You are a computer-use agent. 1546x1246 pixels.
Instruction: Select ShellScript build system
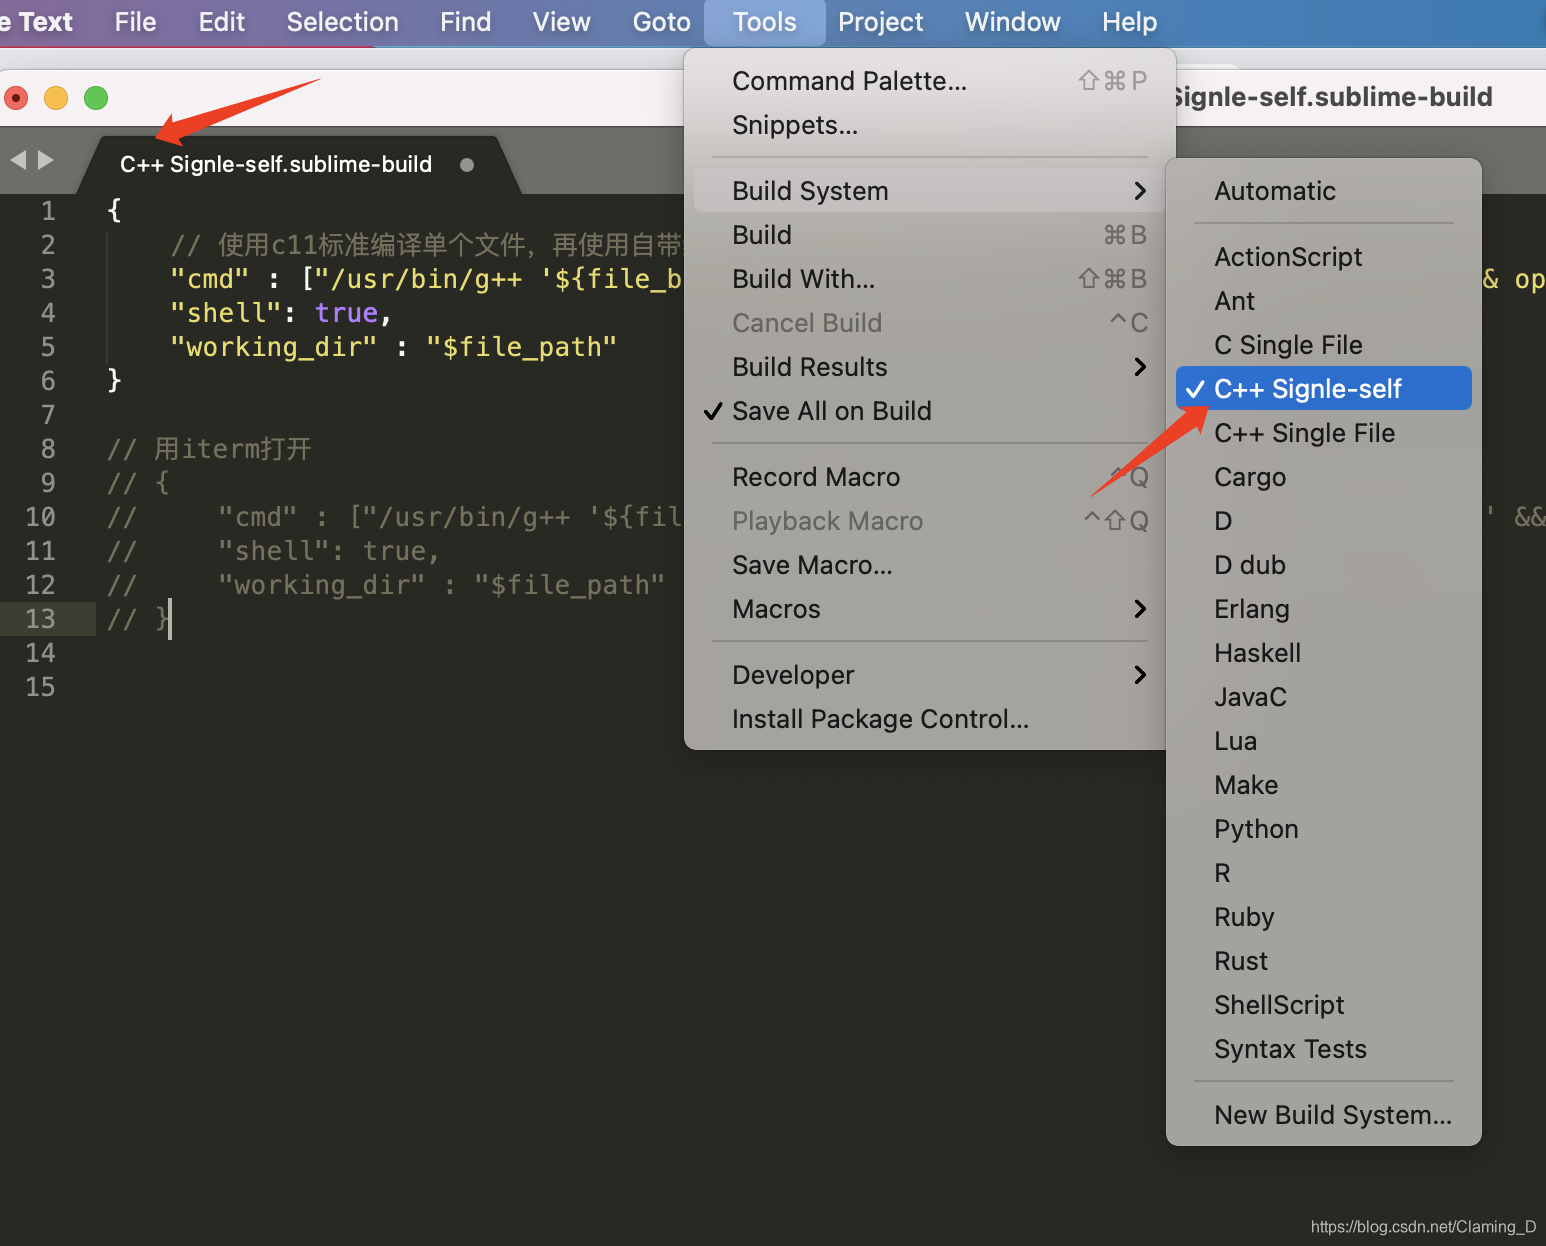tap(1323, 1005)
